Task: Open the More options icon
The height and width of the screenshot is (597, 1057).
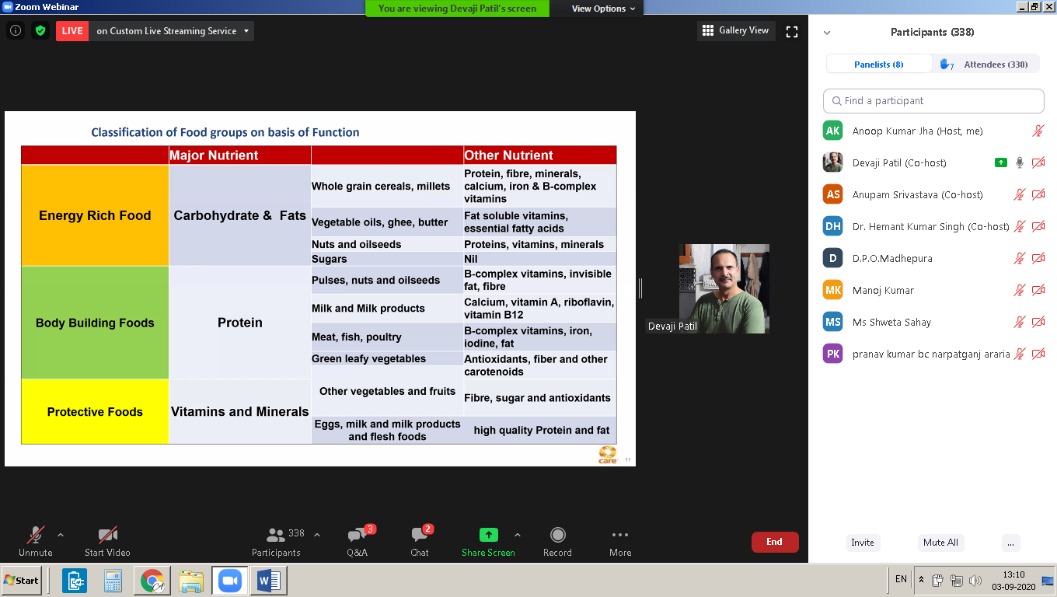Action: tap(620, 536)
